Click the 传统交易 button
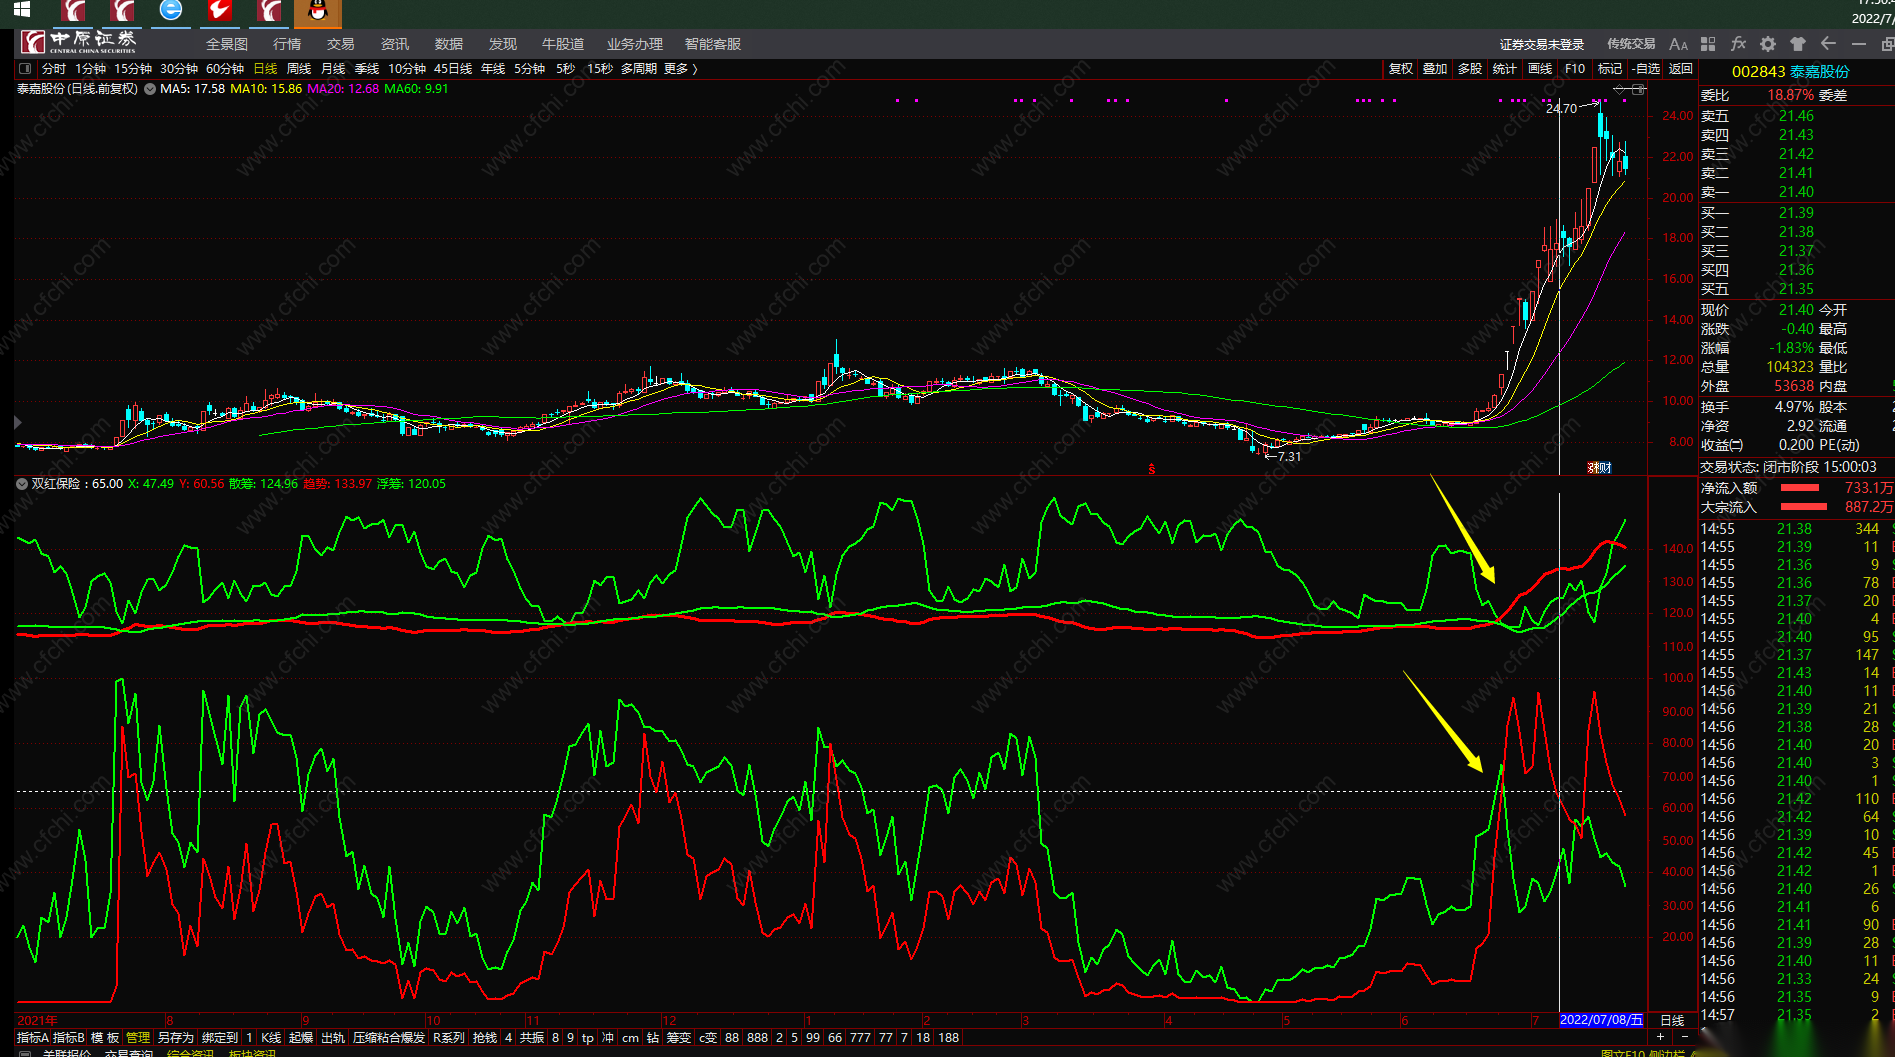The width and height of the screenshot is (1895, 1057). tap(1630, 44)
